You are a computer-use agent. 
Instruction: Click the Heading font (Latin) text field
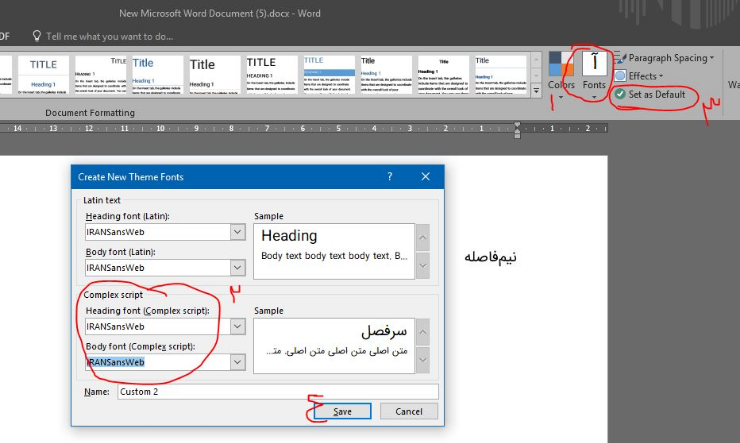coord(158,232)
